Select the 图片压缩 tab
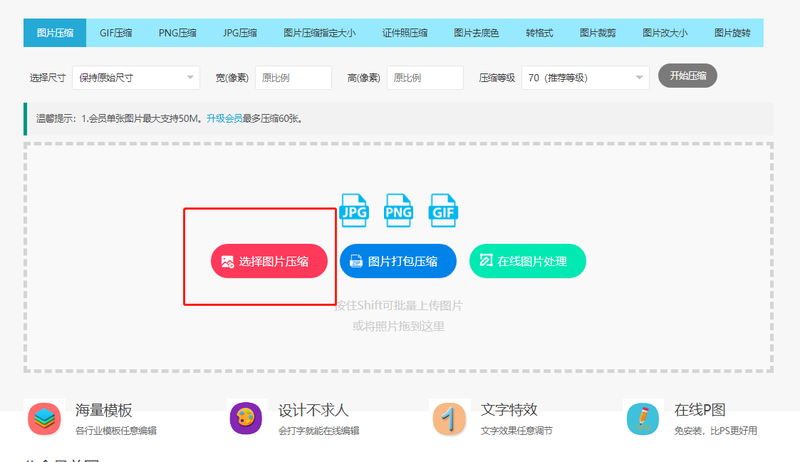Screen dimensions: 800x462 point(55,33)
